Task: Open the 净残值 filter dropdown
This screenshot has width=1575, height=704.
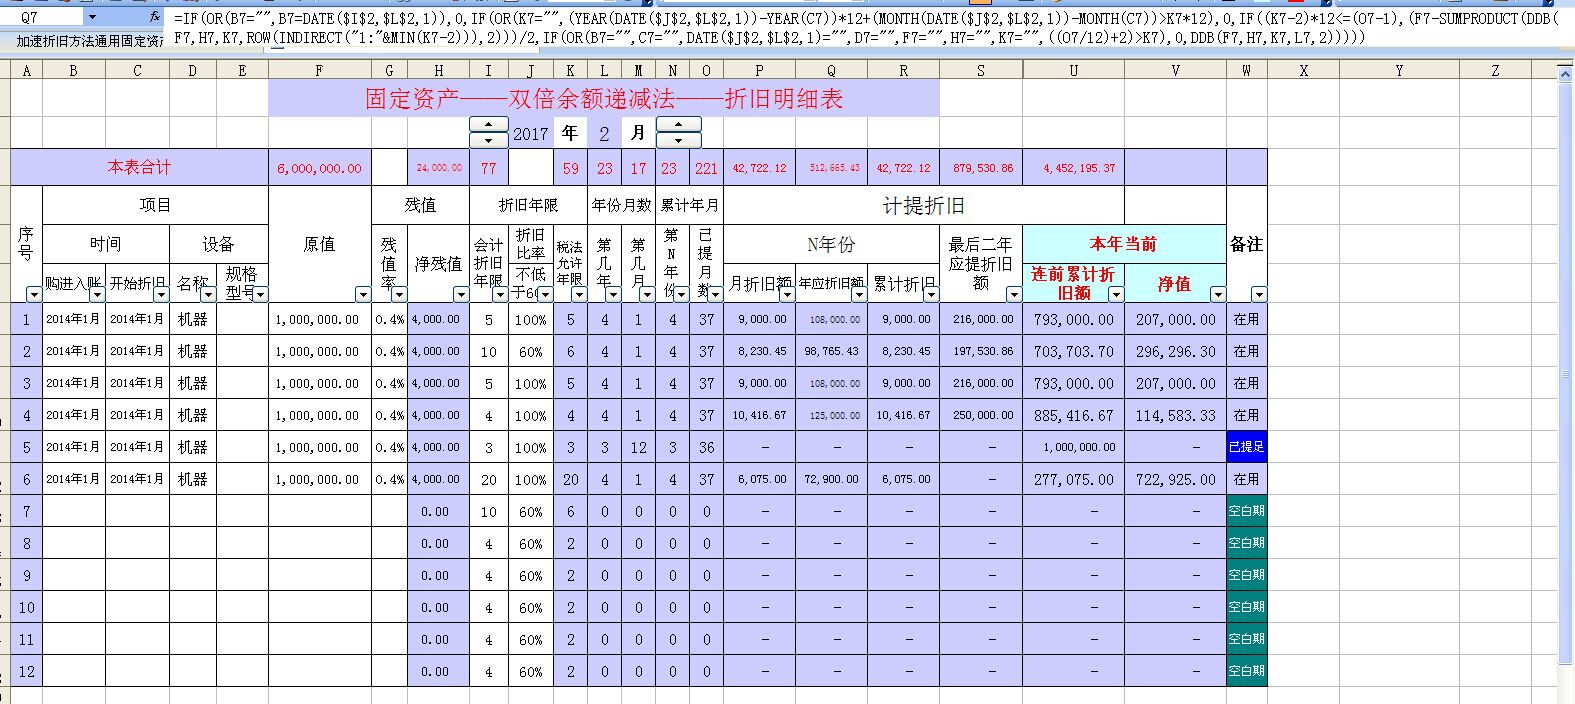Action: tap(460, 294)
